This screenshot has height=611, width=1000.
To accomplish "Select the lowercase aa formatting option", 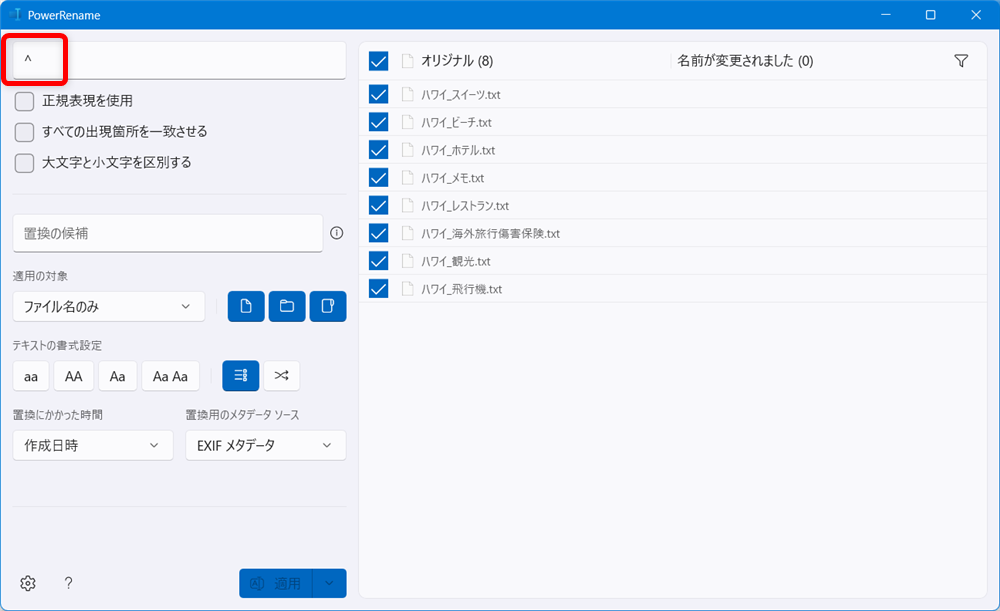I will point(30,376).
